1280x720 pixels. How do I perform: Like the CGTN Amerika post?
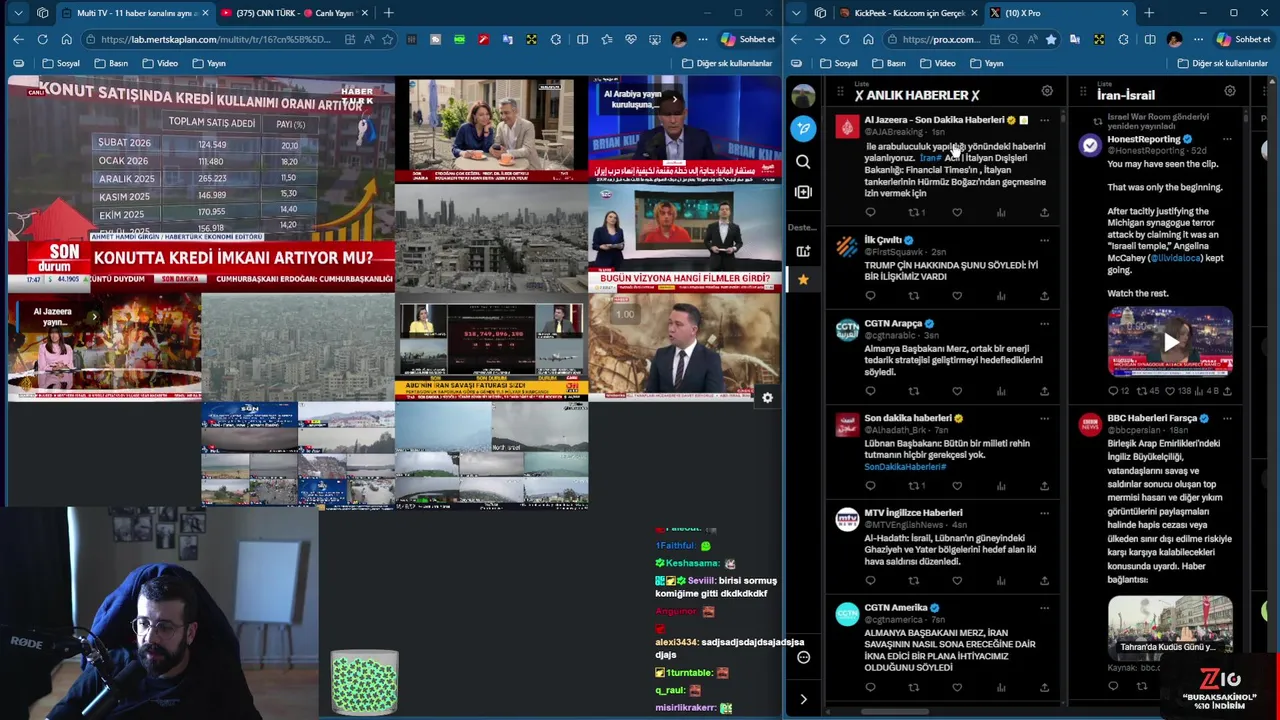[957, 687]
